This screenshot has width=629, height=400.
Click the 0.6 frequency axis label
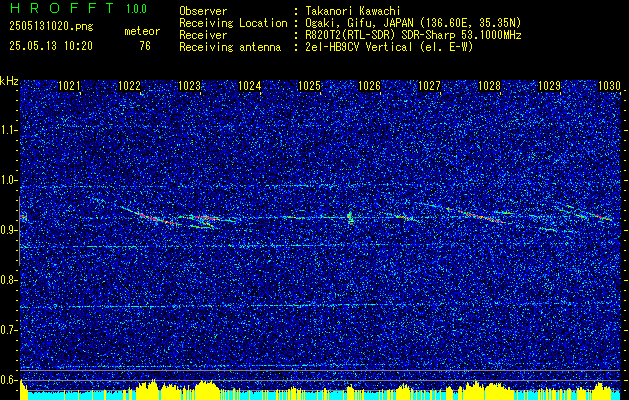coord(9,380)
